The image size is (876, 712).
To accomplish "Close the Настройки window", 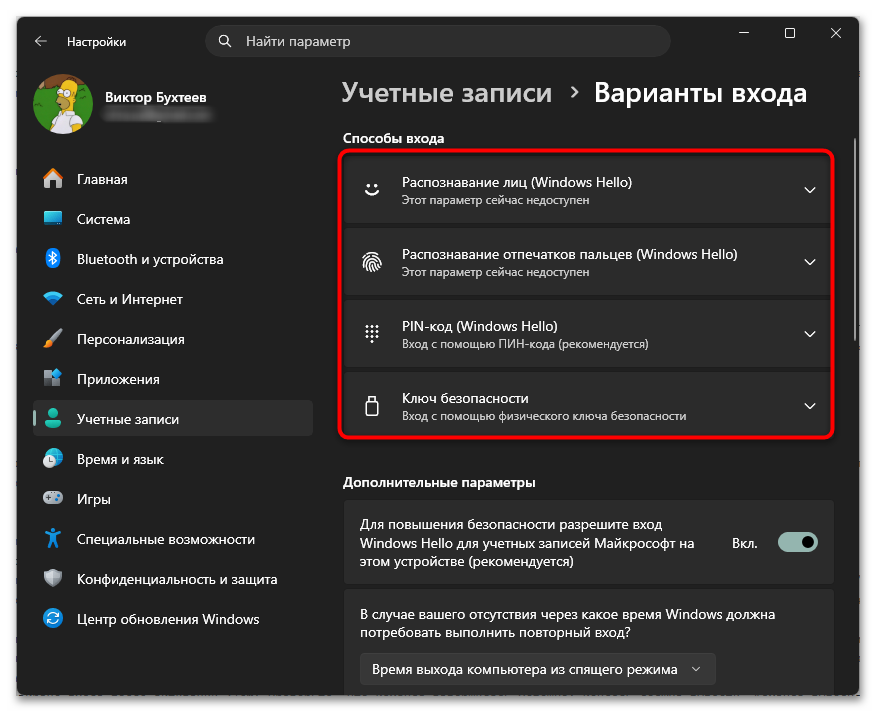I will pos(835,33).
